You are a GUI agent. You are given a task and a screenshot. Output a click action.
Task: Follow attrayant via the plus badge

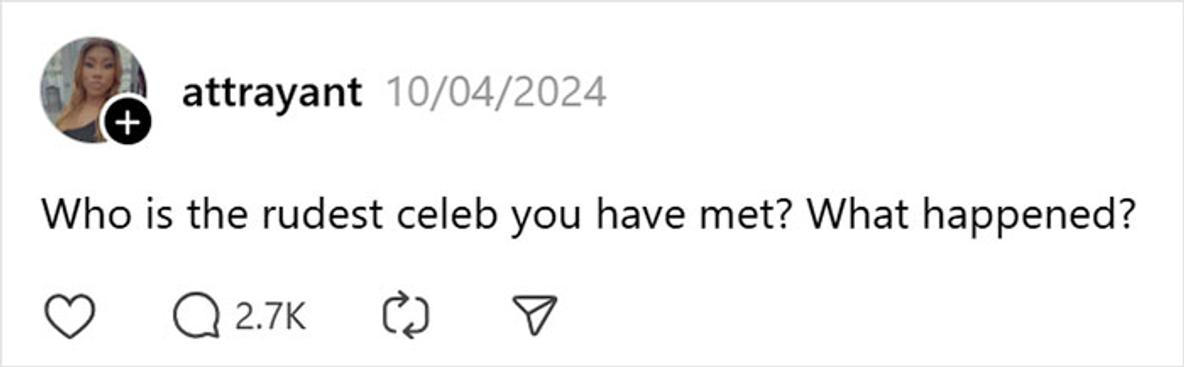tap(127, 119)
